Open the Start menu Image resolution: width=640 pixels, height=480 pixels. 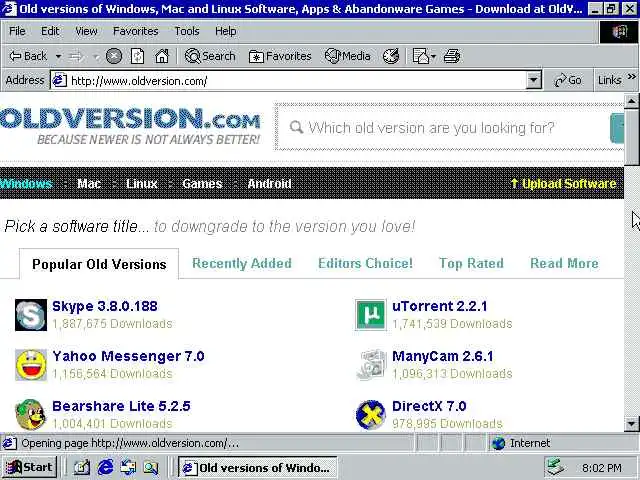click(x=29, y=467)
